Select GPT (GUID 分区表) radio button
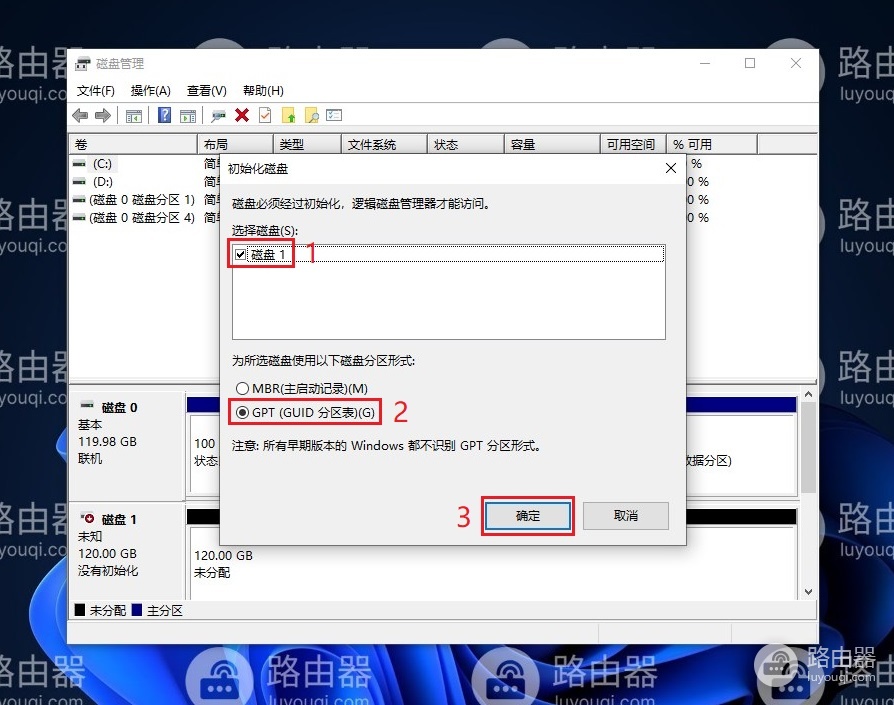Screen dimensions: 894x705 pyautogui.click(x=242, y=413)
